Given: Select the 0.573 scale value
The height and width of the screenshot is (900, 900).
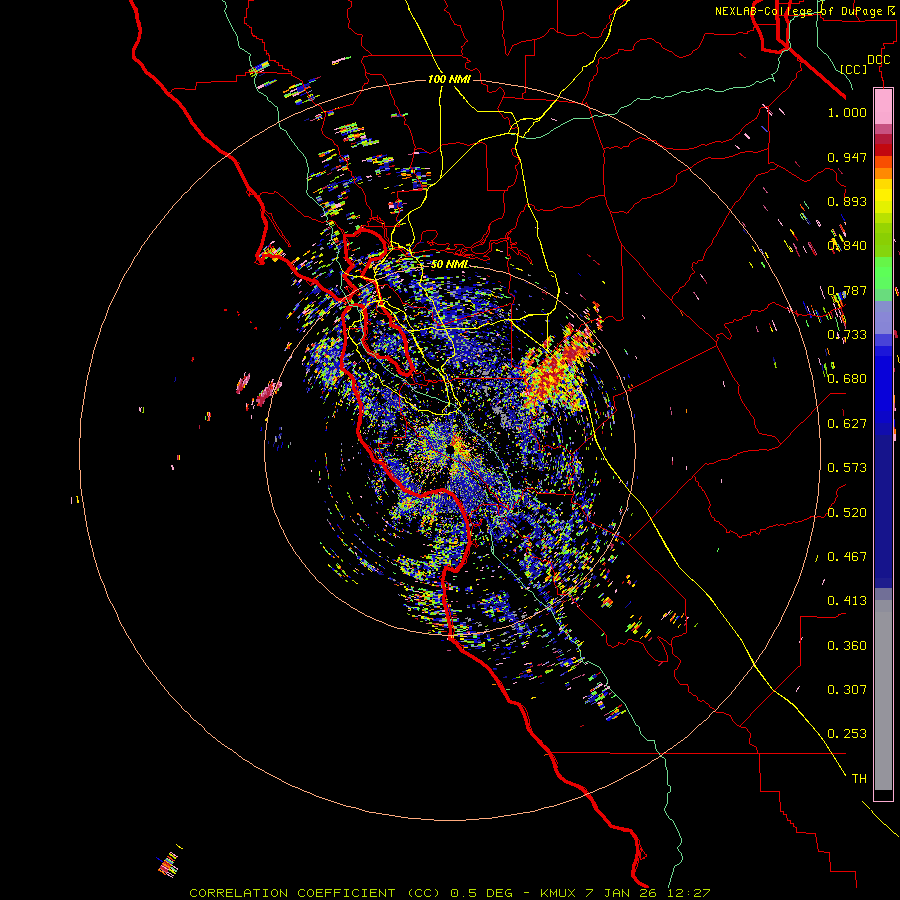Looking at the screenshot, I should pos(847,468).
